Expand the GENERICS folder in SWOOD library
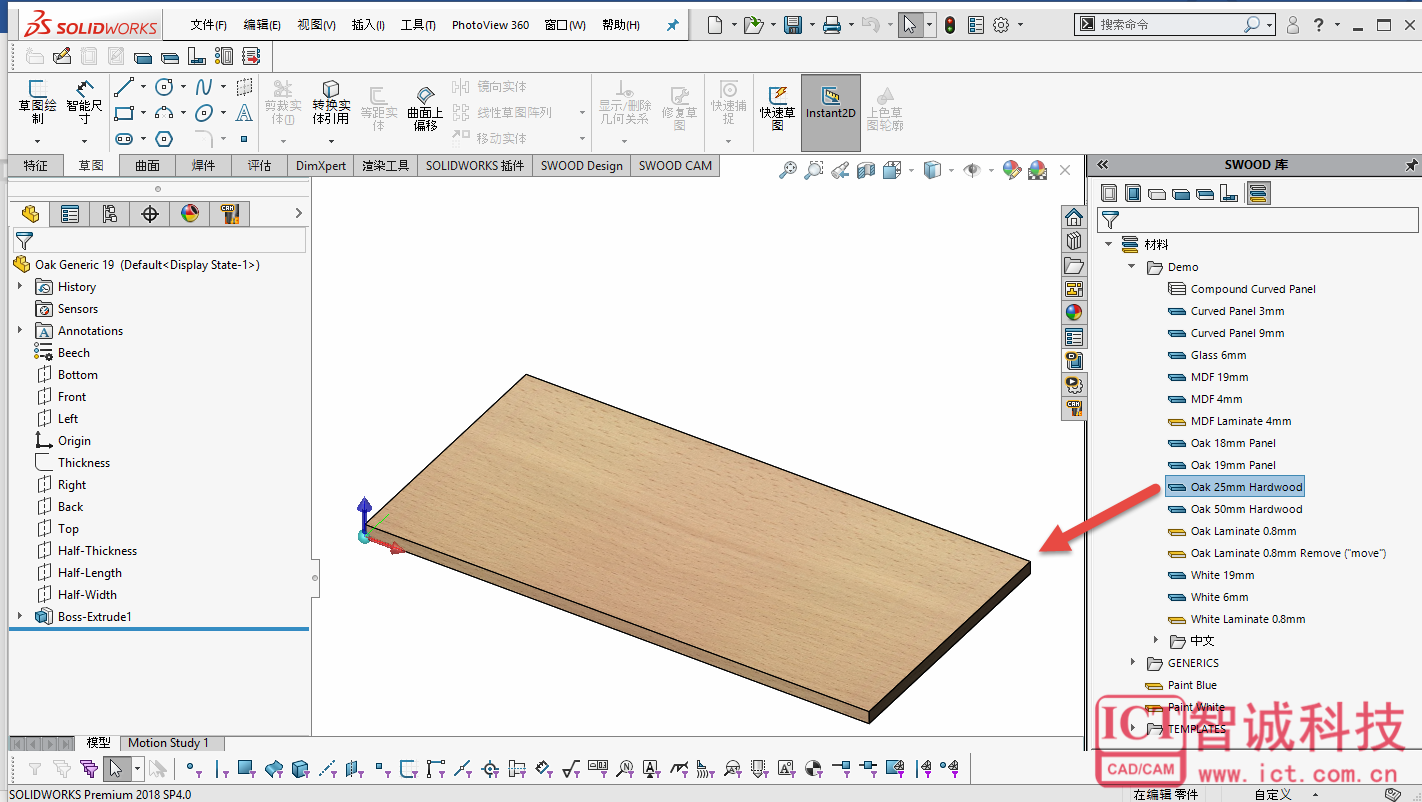This screenshot has height=802, width=1422. pos(1132,663)
